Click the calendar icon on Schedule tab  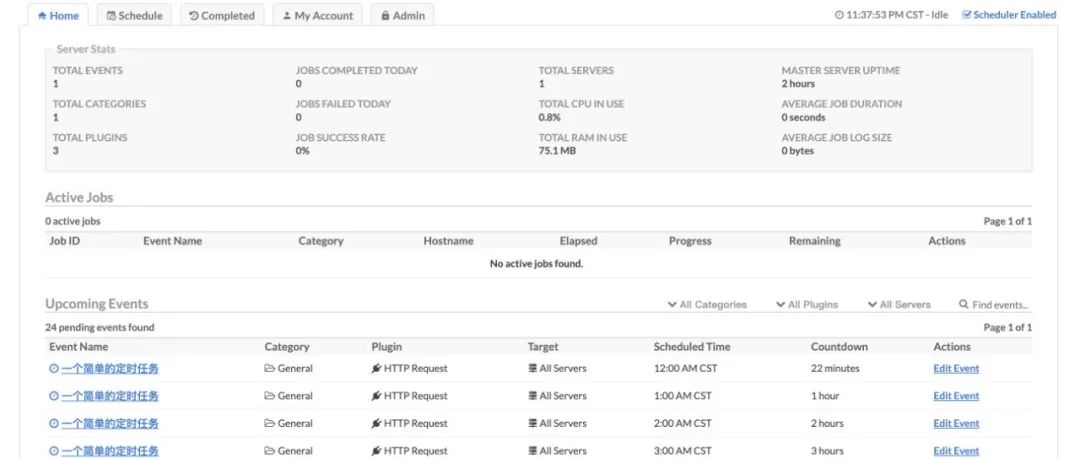[x=111, y=15]
